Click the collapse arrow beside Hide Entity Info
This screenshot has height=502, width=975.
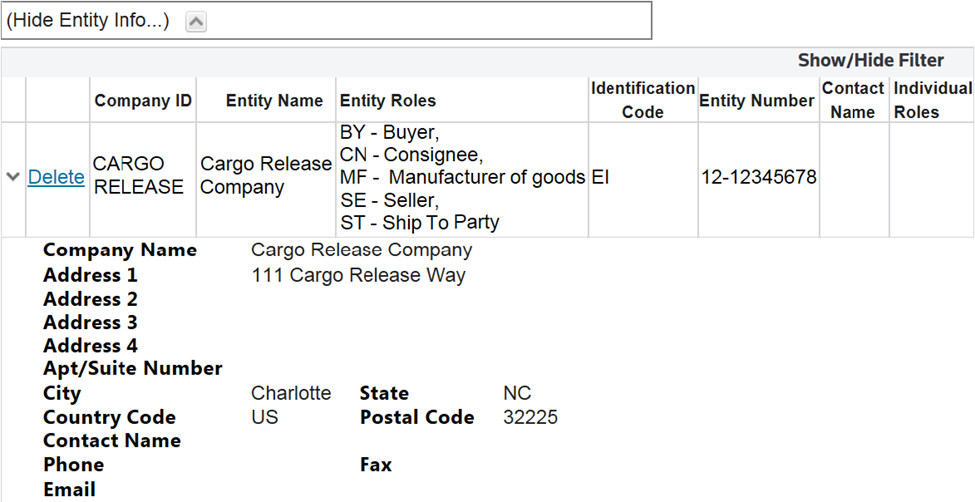197,22
